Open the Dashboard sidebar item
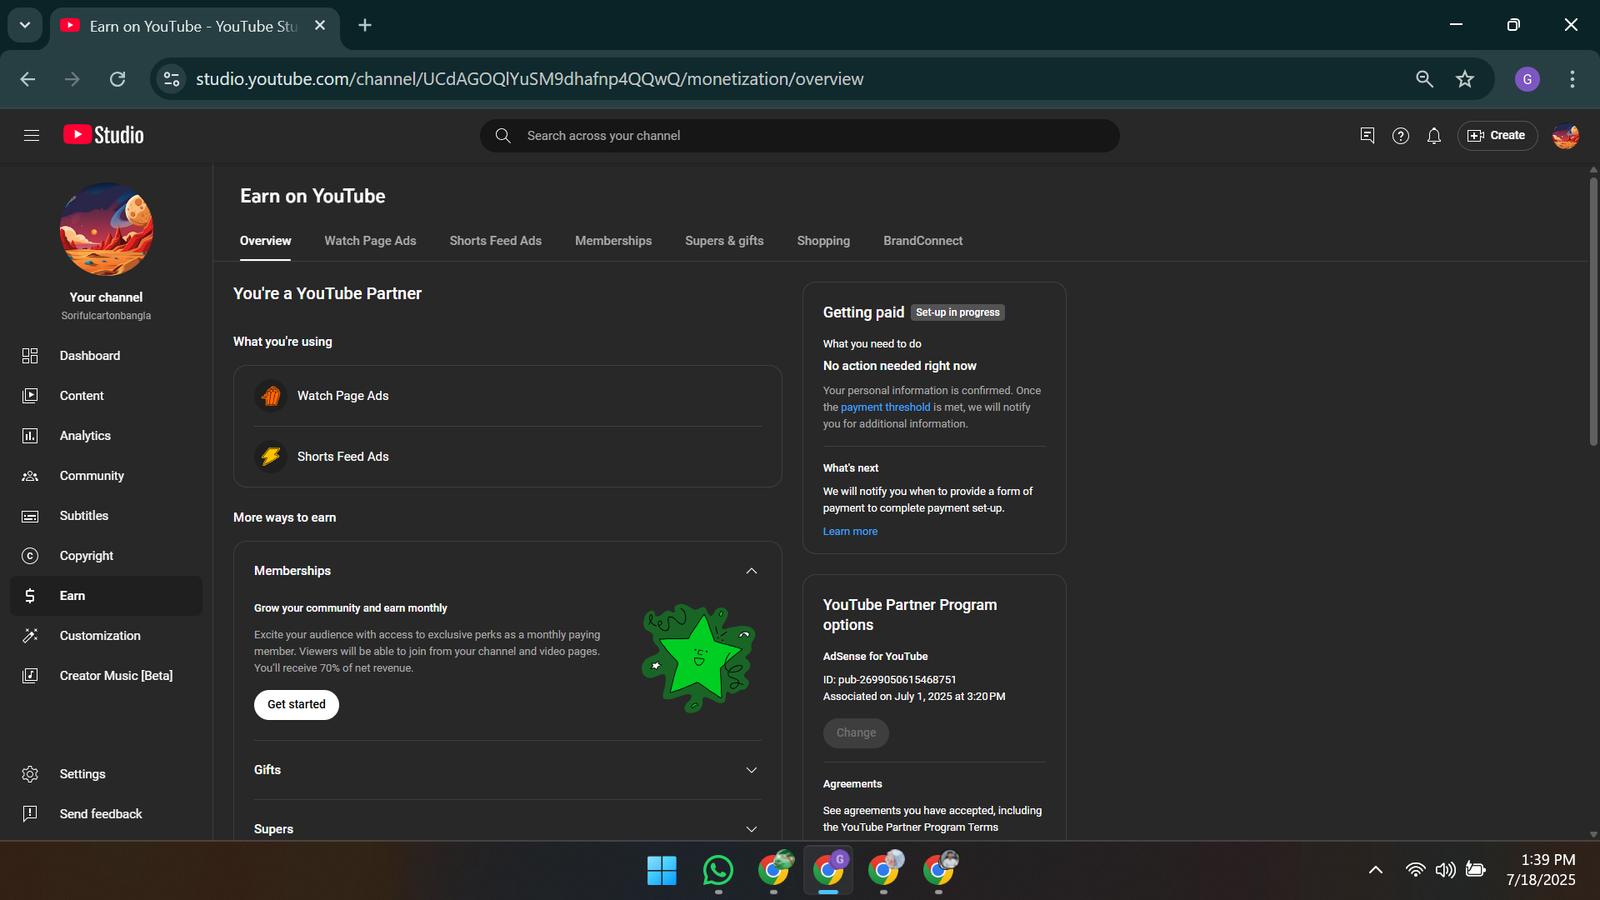Screen dimensions: 1600x900 tap(106, 356)
